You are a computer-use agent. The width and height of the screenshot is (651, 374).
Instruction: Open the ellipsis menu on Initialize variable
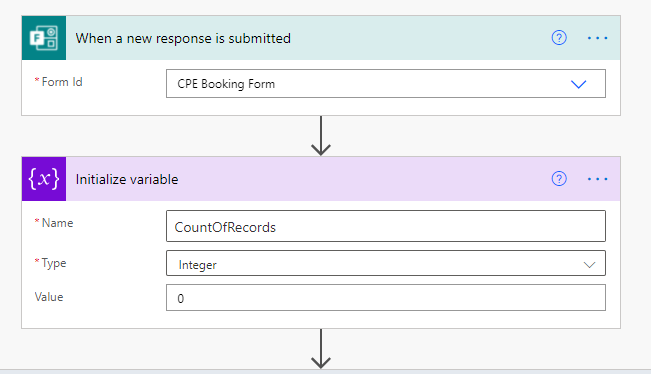click(x=597, y=179)
